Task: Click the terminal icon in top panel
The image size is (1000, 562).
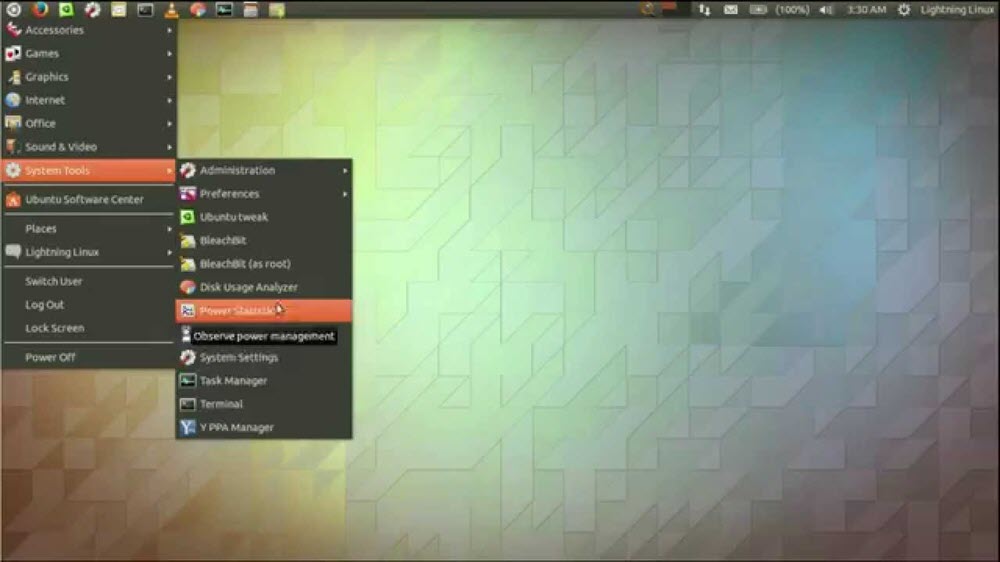Action: click(145, 10)
